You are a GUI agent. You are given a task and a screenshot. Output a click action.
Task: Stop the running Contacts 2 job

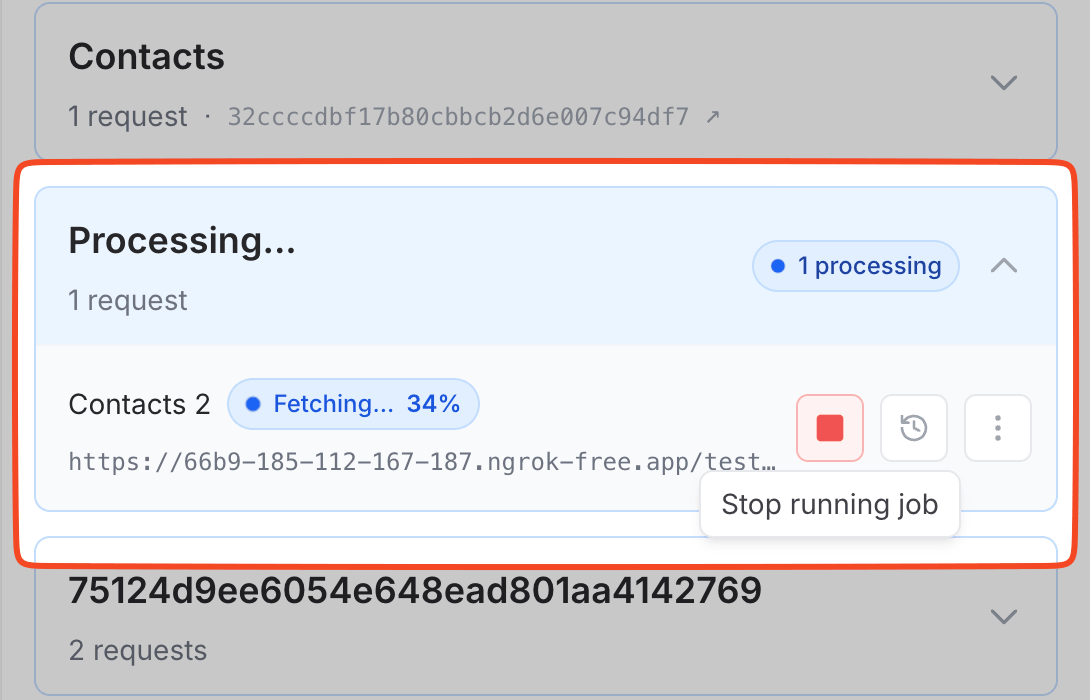click(829, 428)
